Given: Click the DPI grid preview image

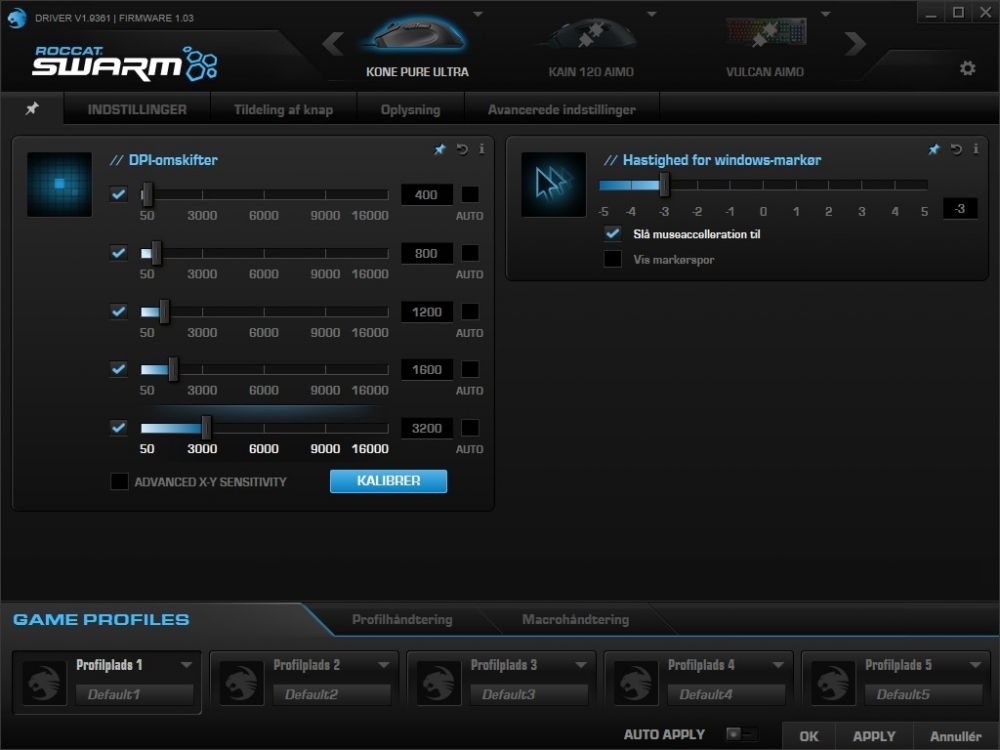Looking at the screenshot, I should coord(59,184).
